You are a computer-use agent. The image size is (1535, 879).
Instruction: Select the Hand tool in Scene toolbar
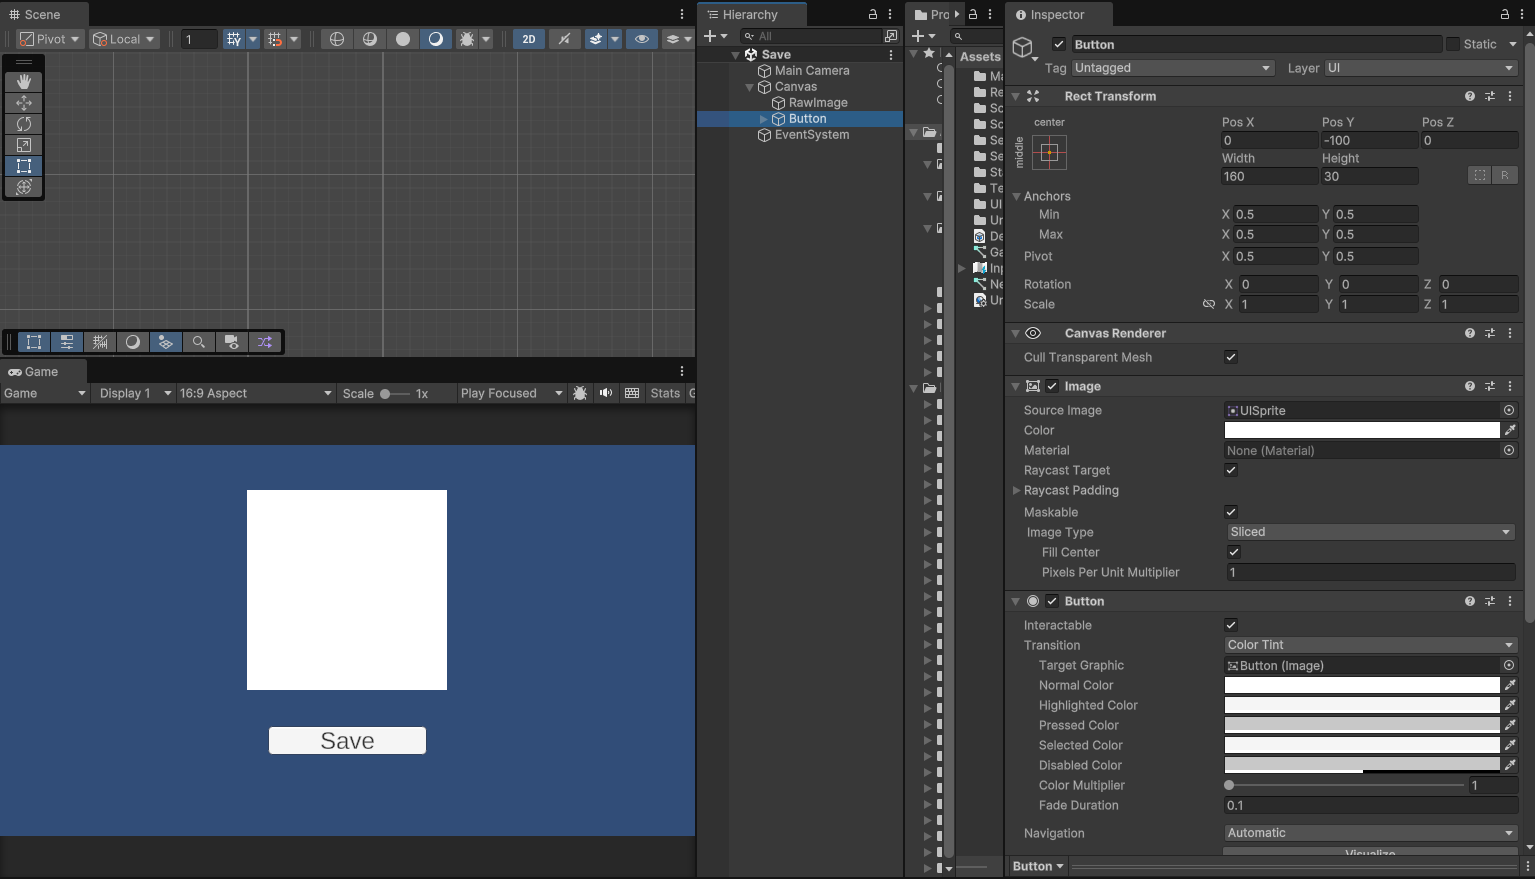point(24,82)
